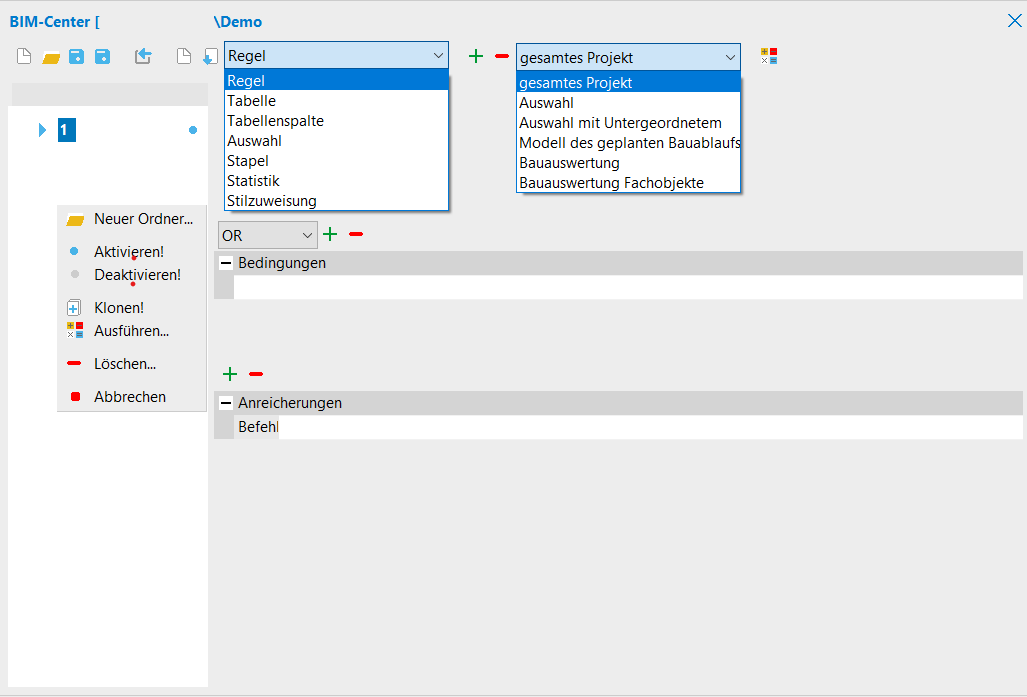Image resolution: width=1027 pixels, height=697 pixels.
Task: Collapse the Bedingungen section
Action: pyautogui.click(x=225, y=263)
